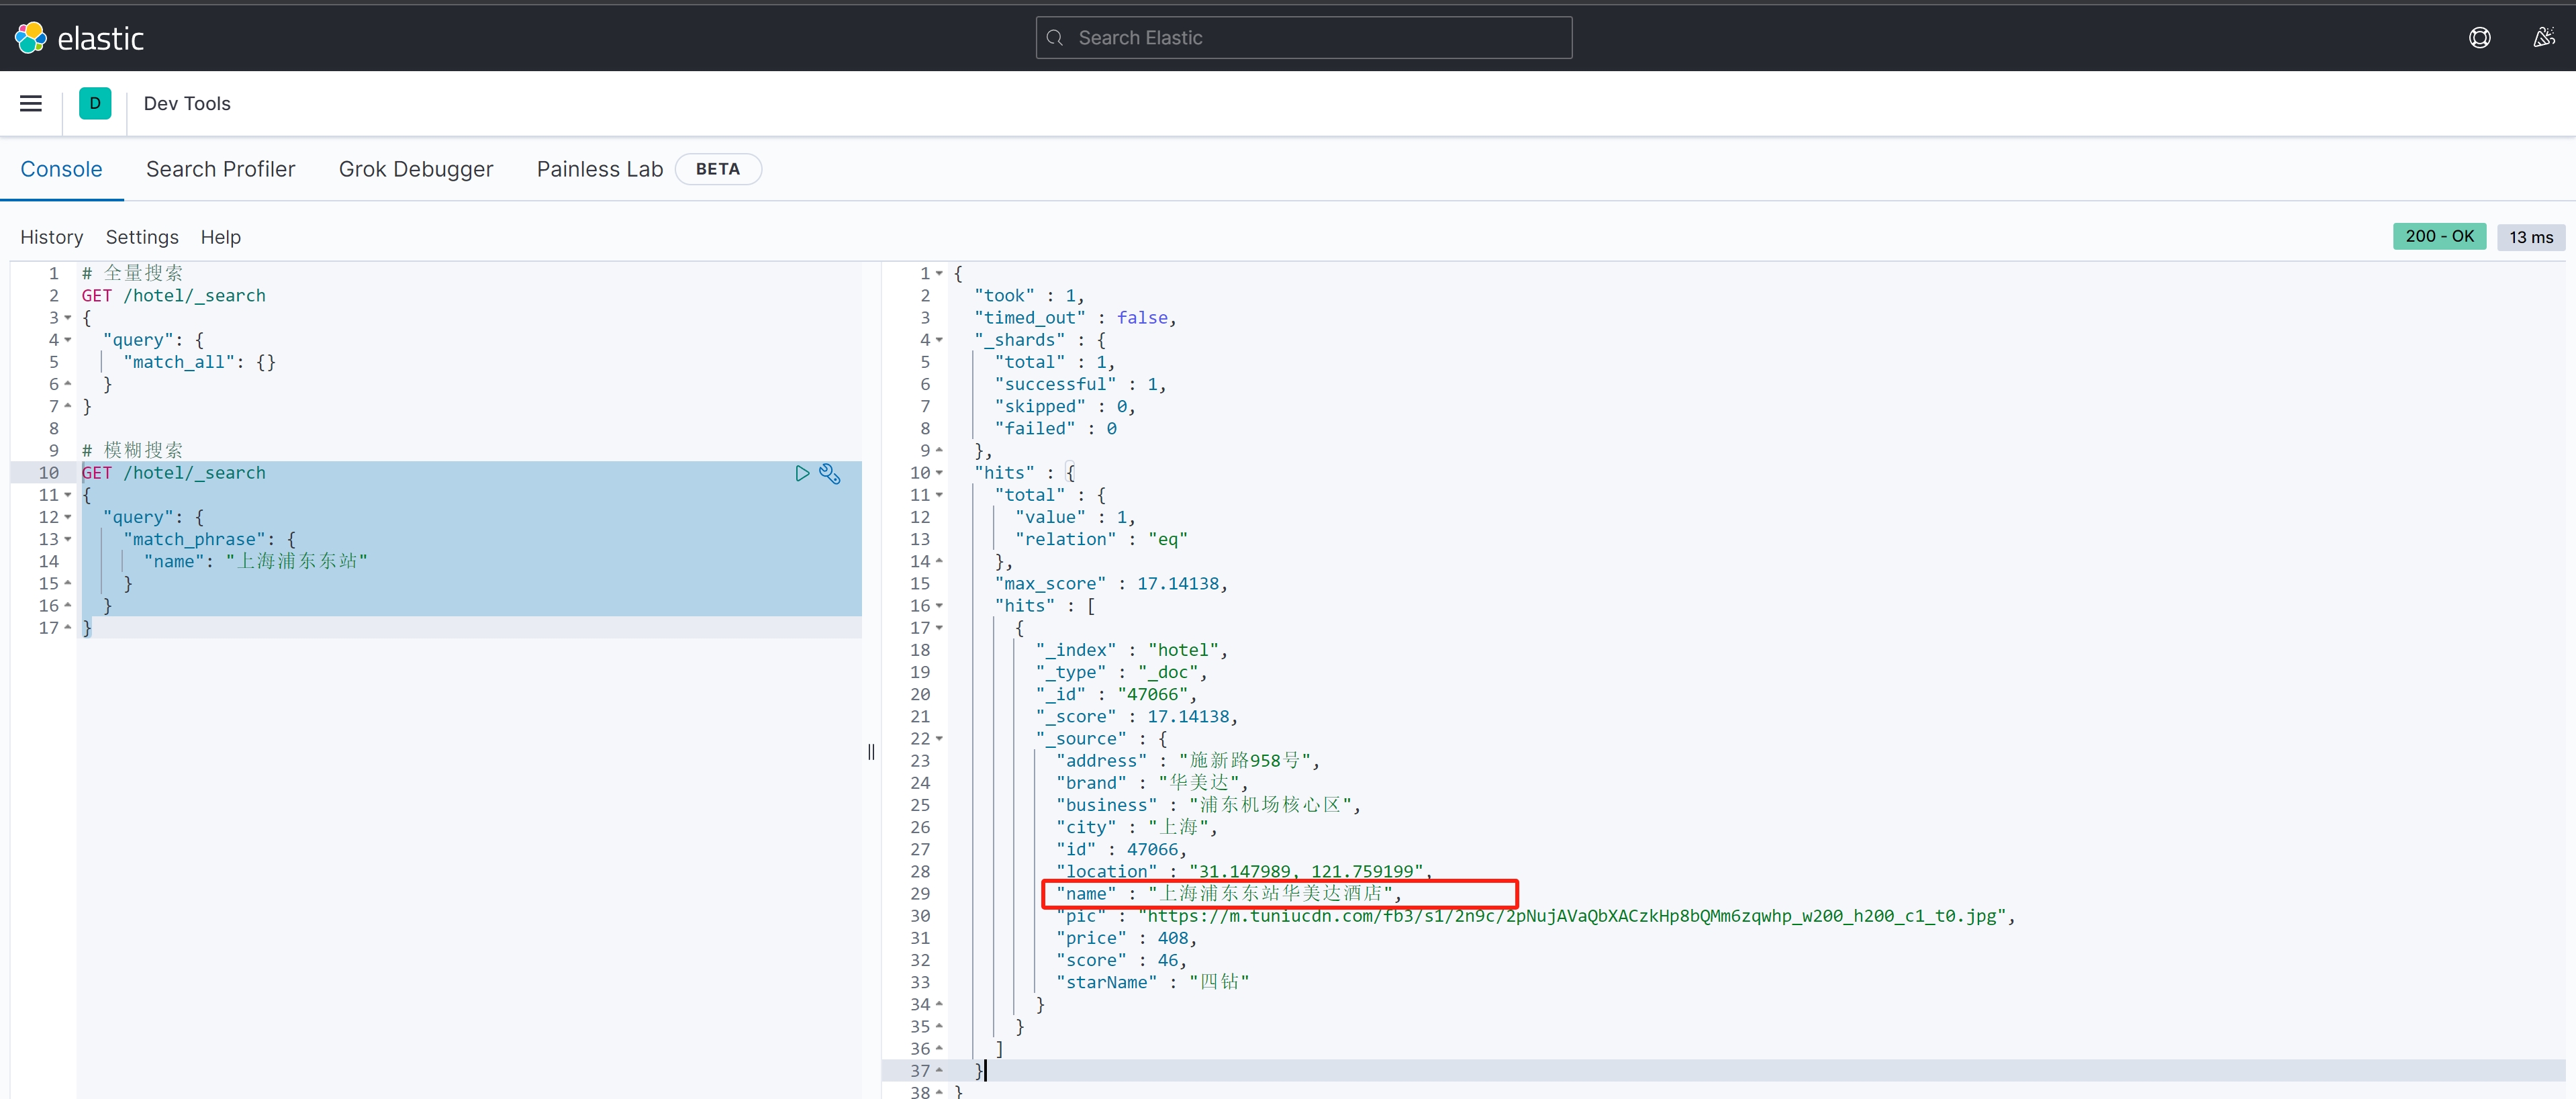
Task: Click the panel resize divider handle
Action: [x=871, y=752]
